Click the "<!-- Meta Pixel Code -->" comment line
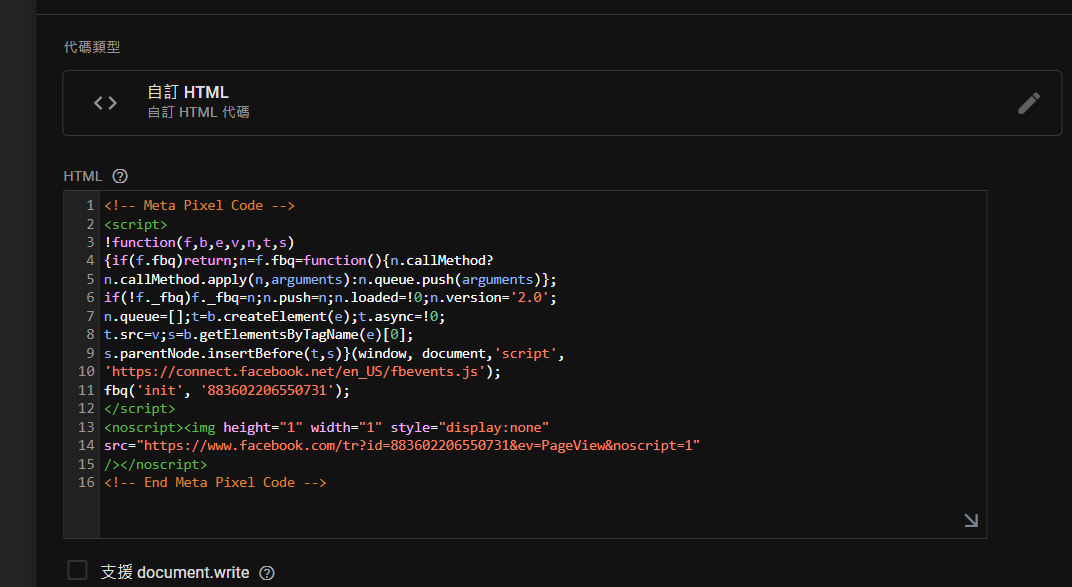The image size is (1072, 587). point(199,206)
